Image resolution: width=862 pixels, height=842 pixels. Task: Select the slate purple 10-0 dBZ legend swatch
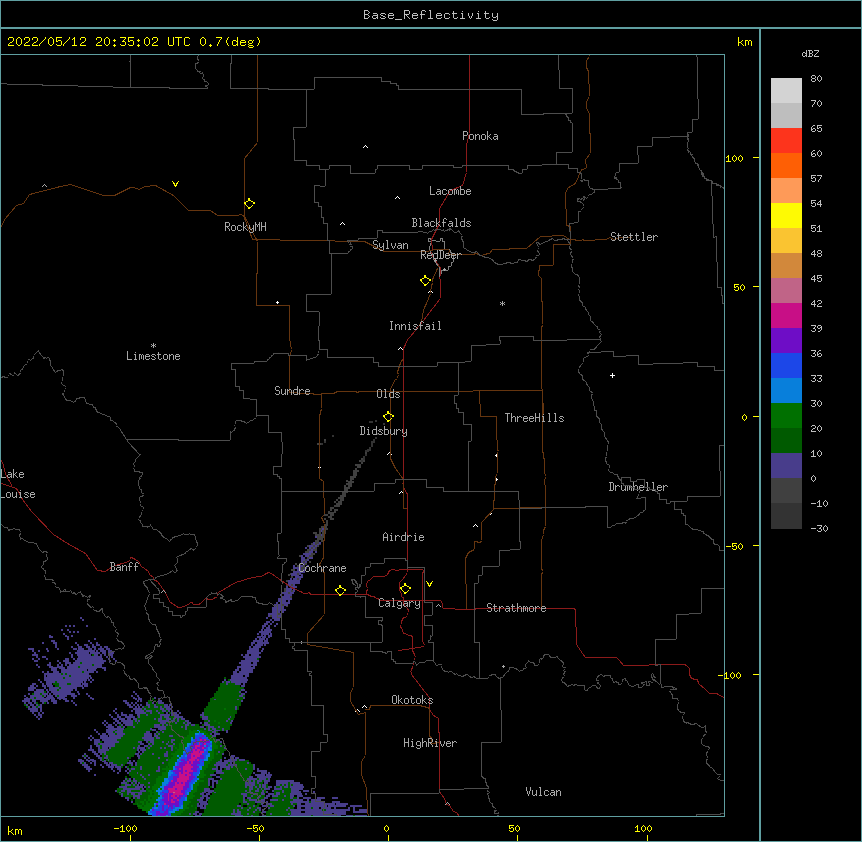coord(786,466)
